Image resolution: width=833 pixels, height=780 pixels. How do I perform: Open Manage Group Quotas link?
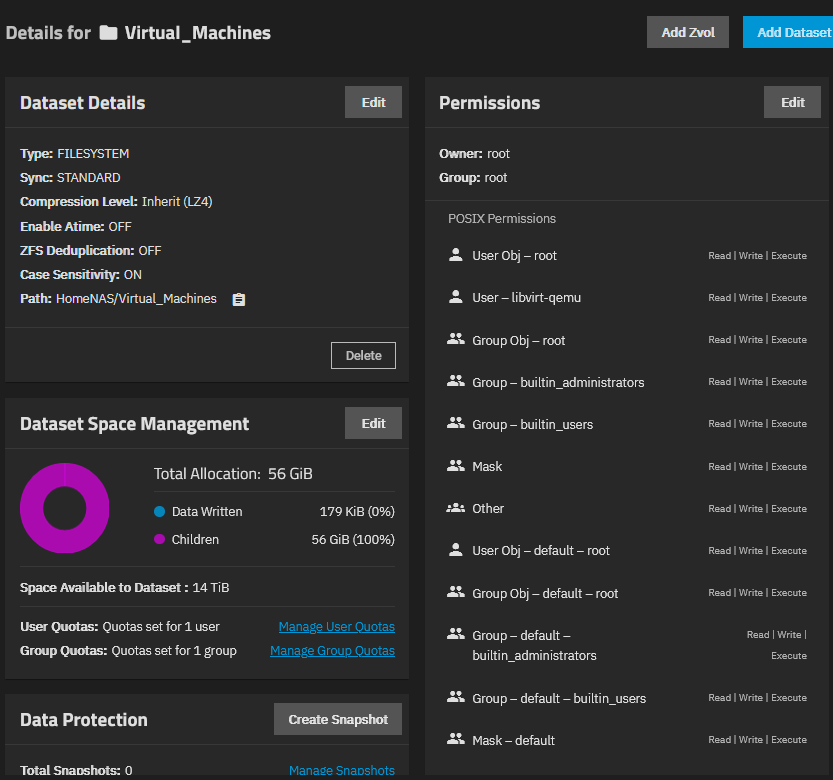point(333,651)
